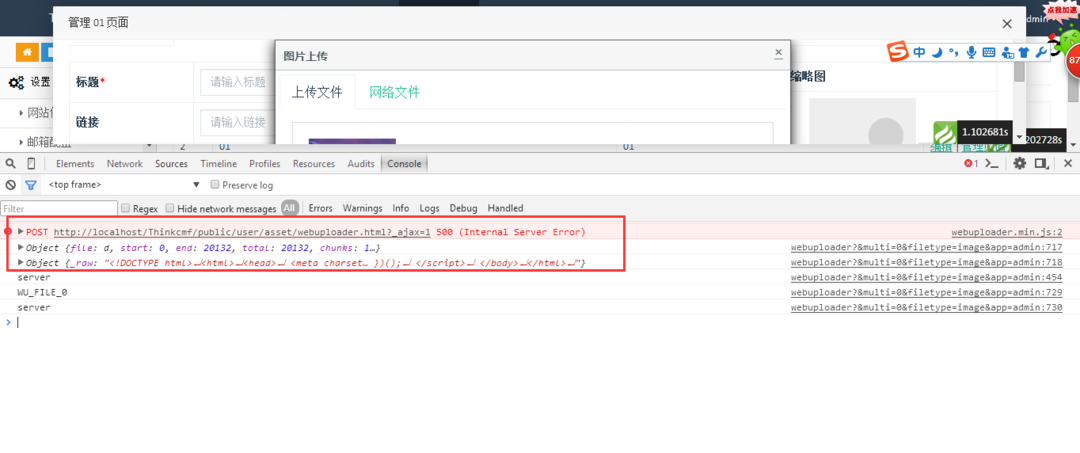Click the console Filter text field
The width and height of the screenshot is (1080, 453).
(59, 208)
